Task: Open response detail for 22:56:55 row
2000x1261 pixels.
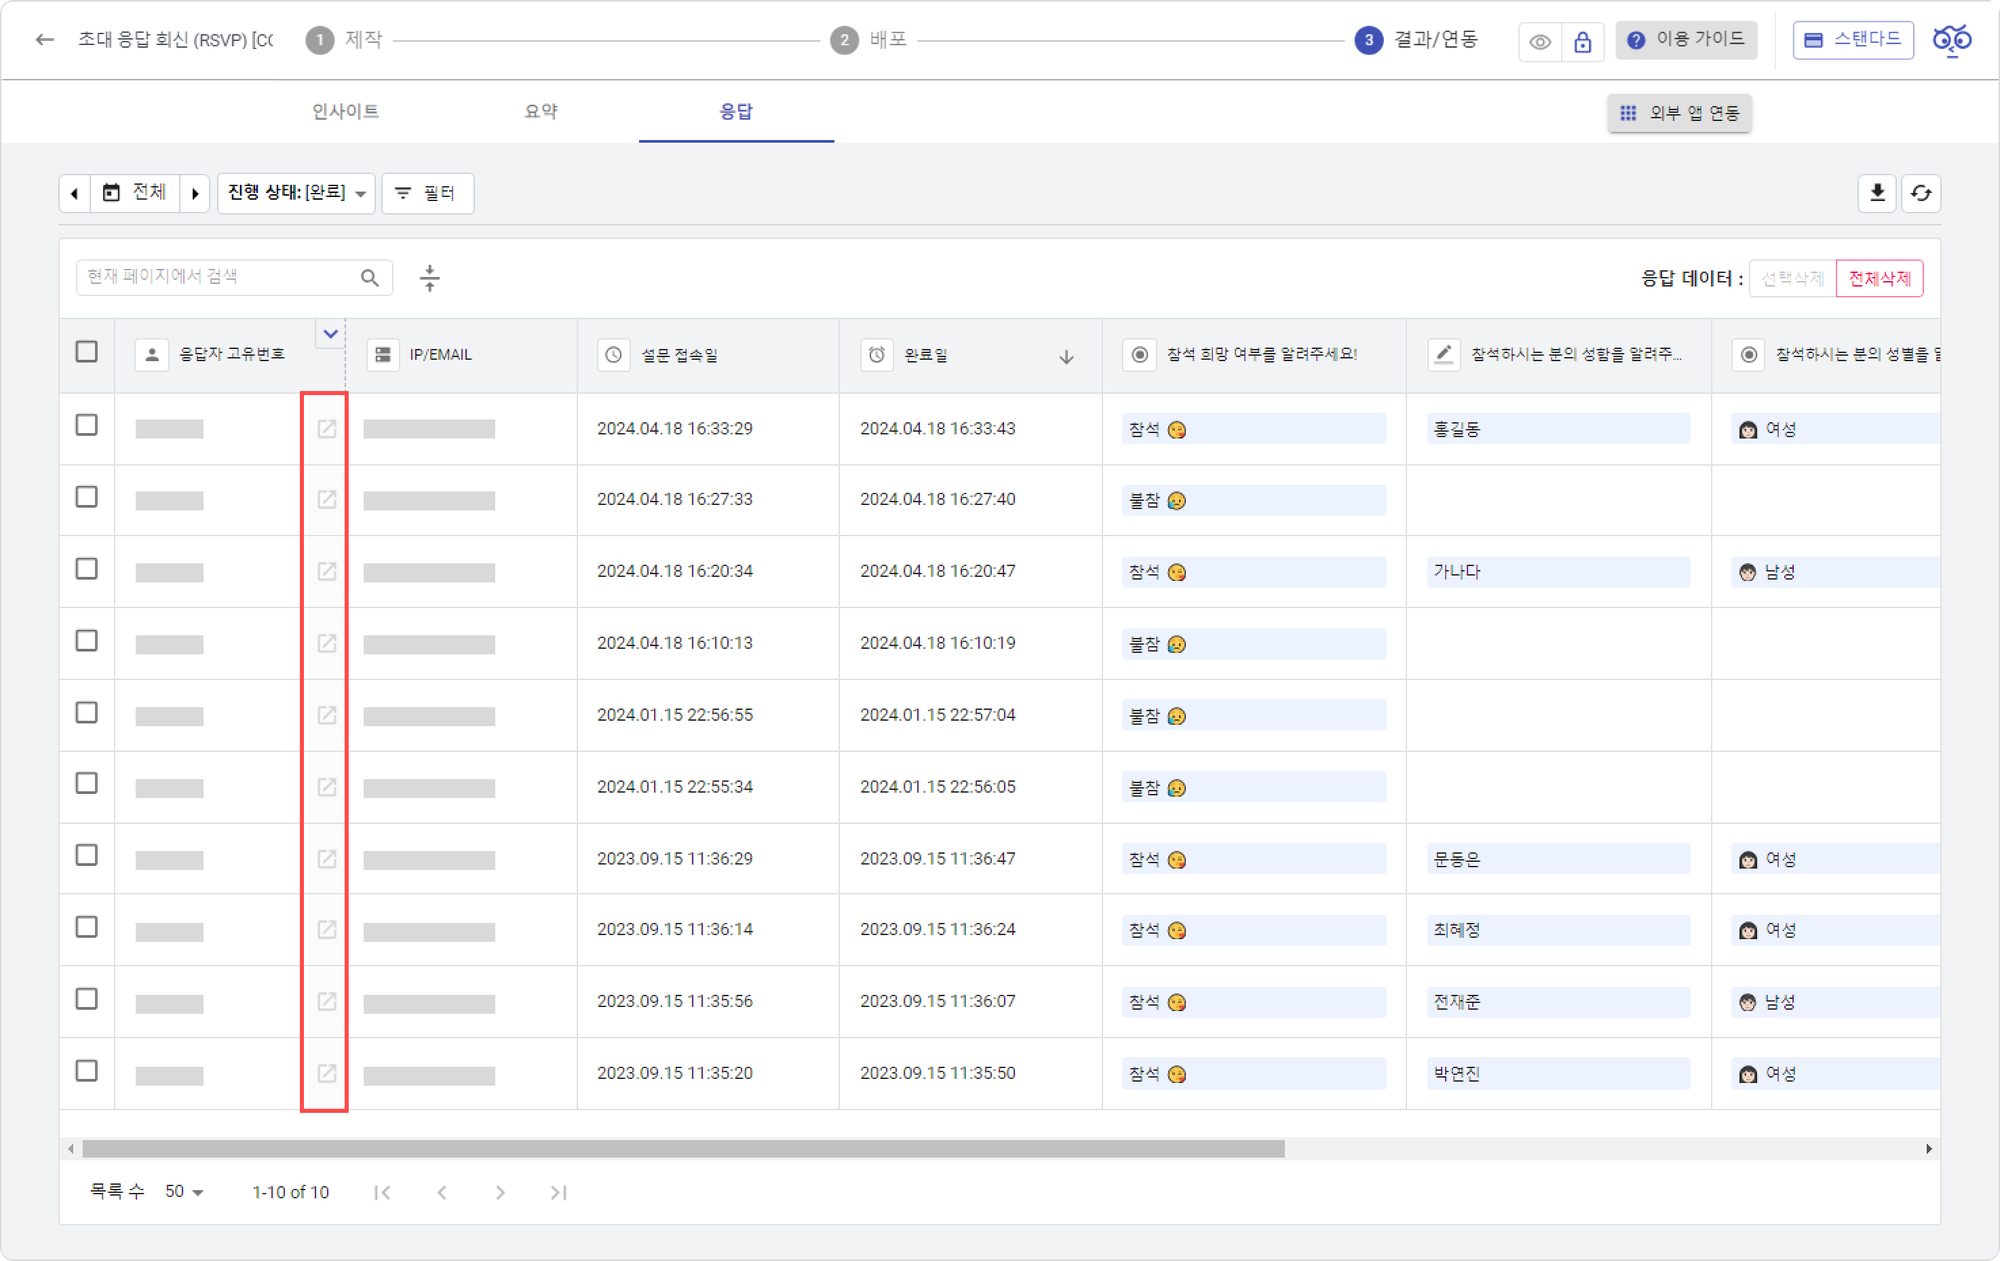Action: [327, 715]
